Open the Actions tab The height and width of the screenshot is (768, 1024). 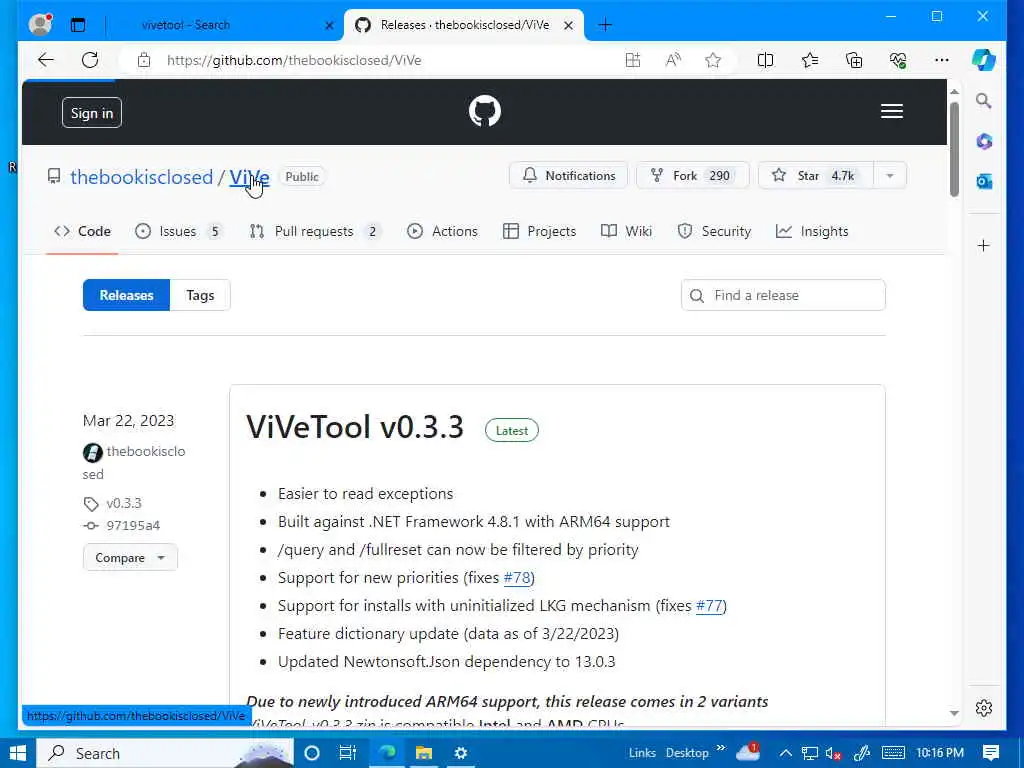point(442,231)
